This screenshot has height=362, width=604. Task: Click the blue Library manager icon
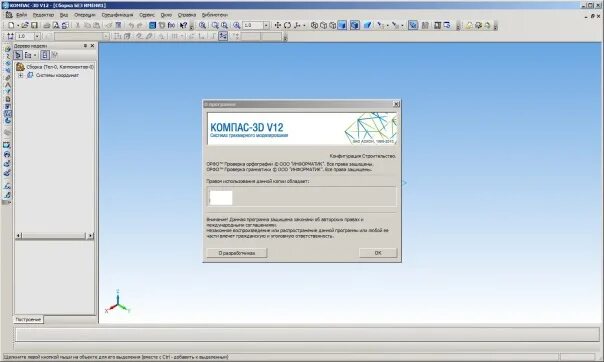tap(153, 25)
